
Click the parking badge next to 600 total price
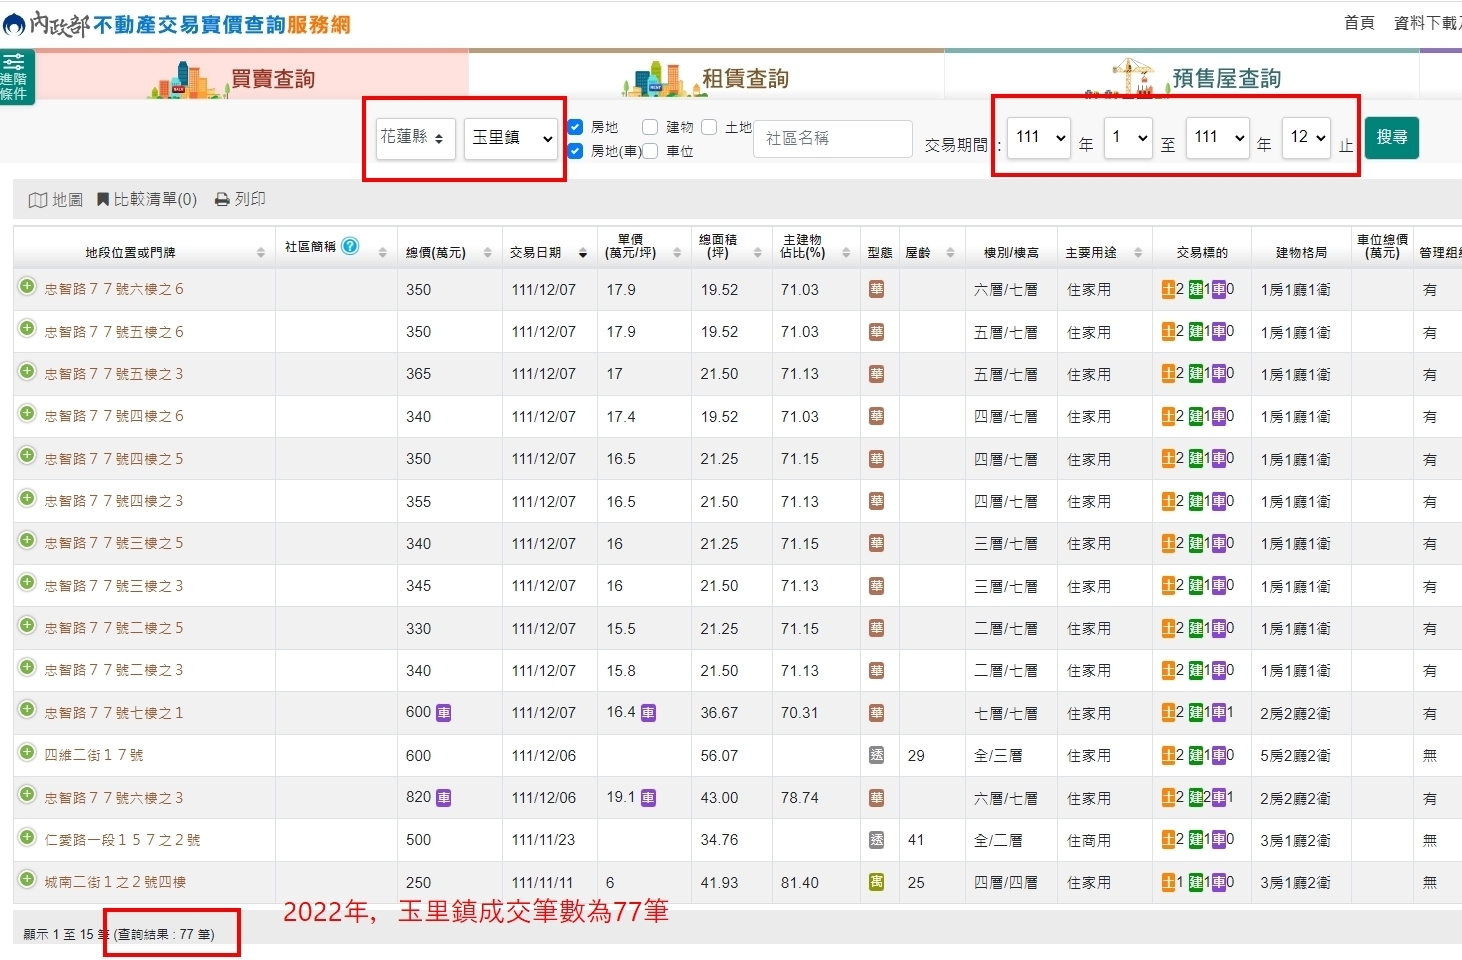coord(444,713)
